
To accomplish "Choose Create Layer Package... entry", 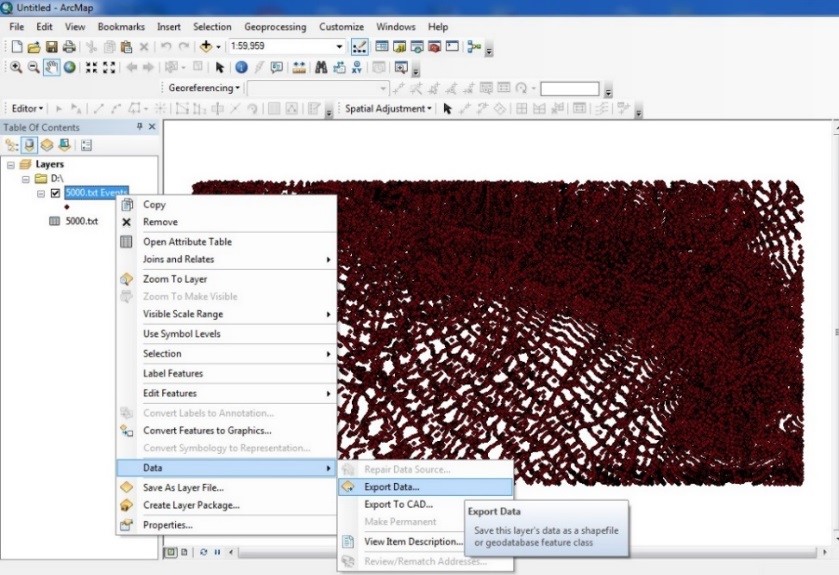I will click(226, 505).
